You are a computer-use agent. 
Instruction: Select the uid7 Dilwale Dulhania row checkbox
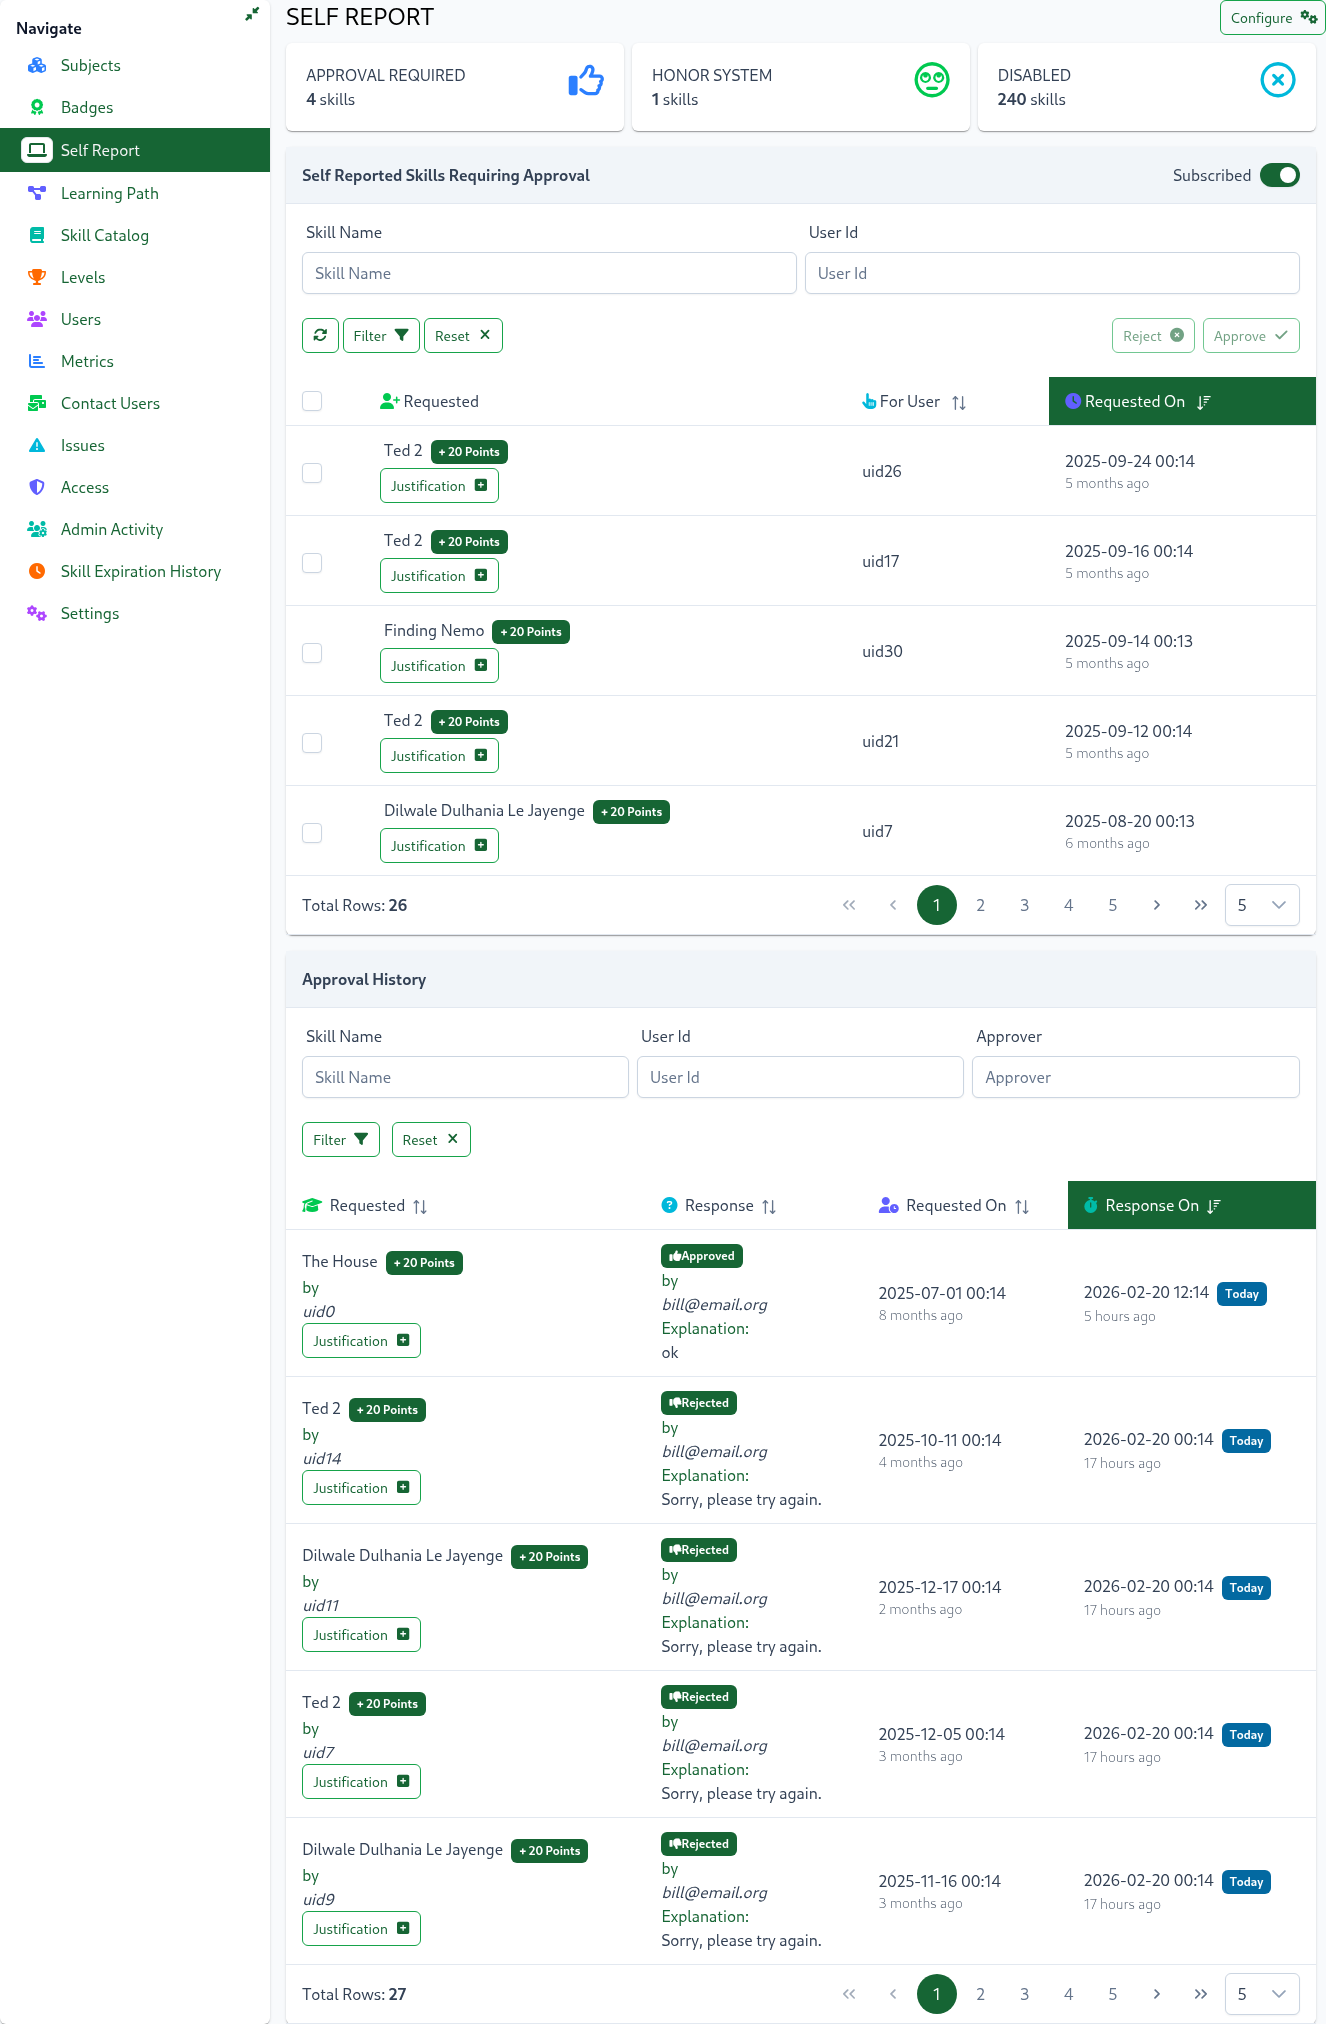(x=312, y=833)
